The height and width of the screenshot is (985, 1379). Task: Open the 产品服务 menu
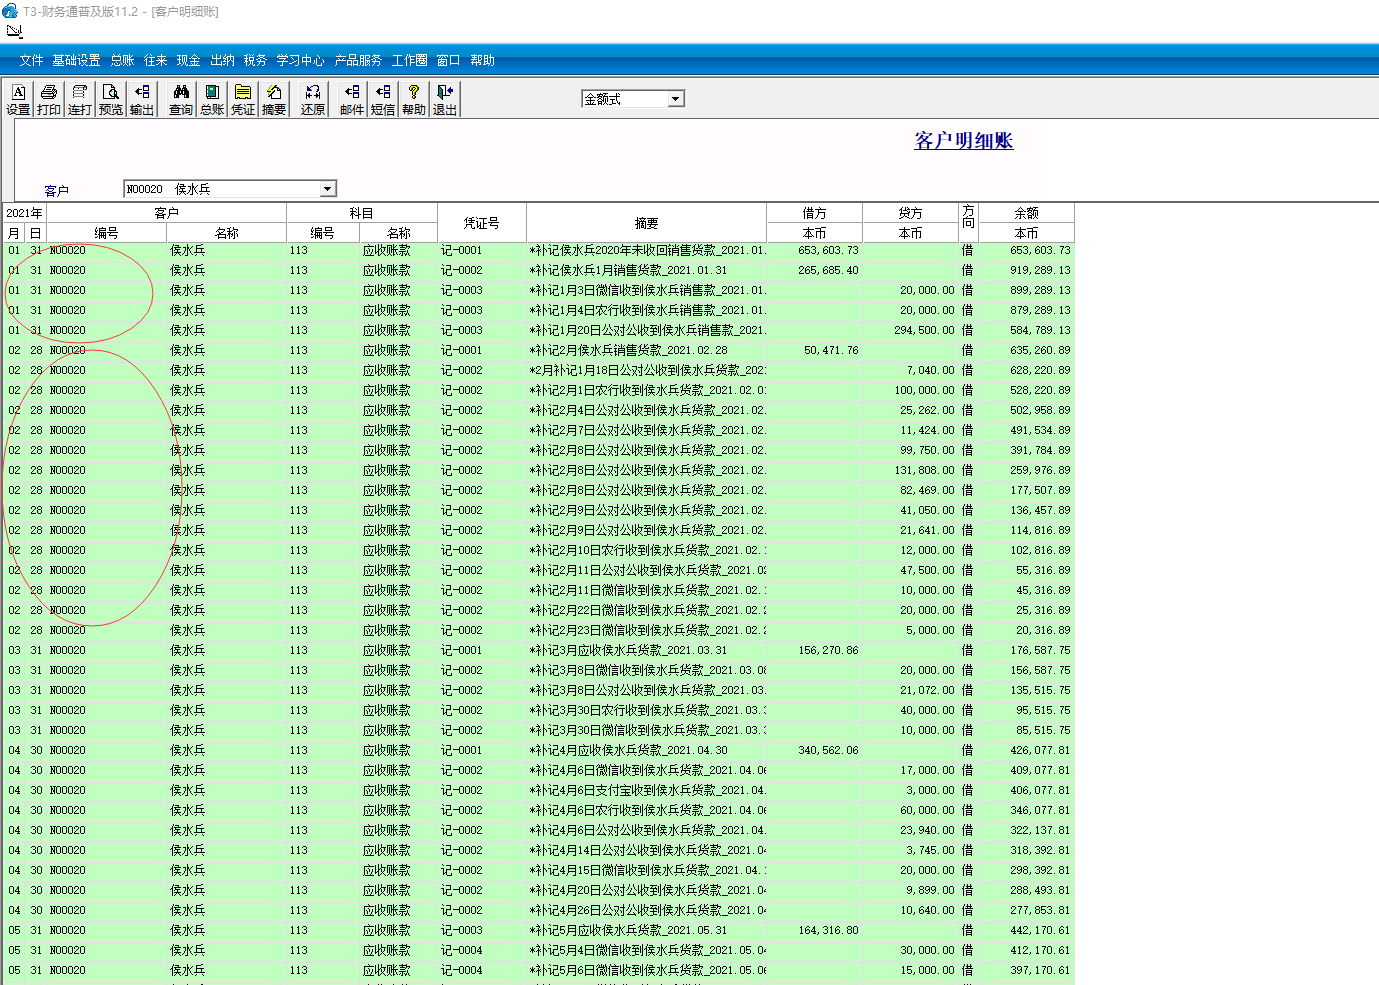coord(358,60)
